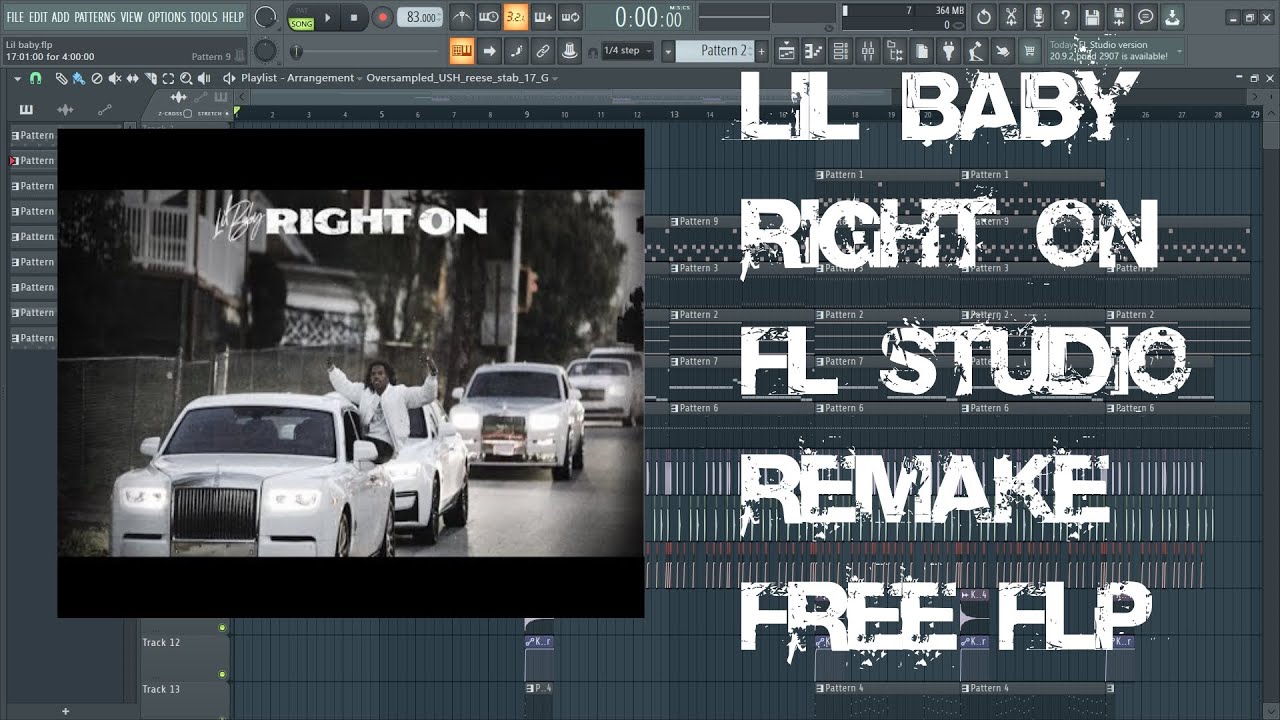The image size is (1280, 720).
Task: Open help question mark icon
Action: [x=1065, y=17]
